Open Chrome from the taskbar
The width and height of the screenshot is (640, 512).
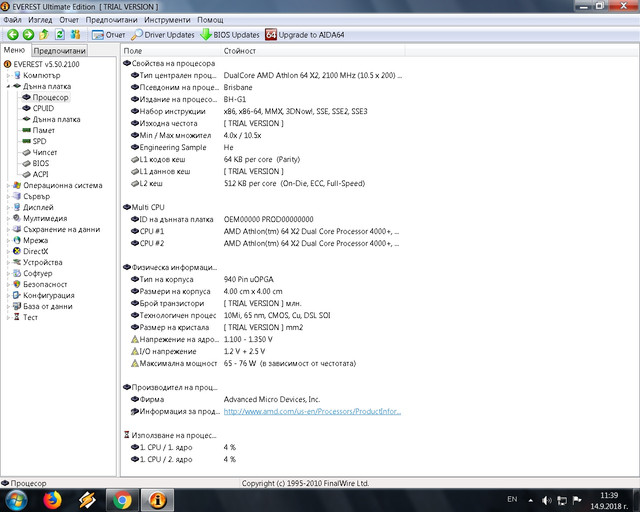pyautogui.click(x=122, y=500)
